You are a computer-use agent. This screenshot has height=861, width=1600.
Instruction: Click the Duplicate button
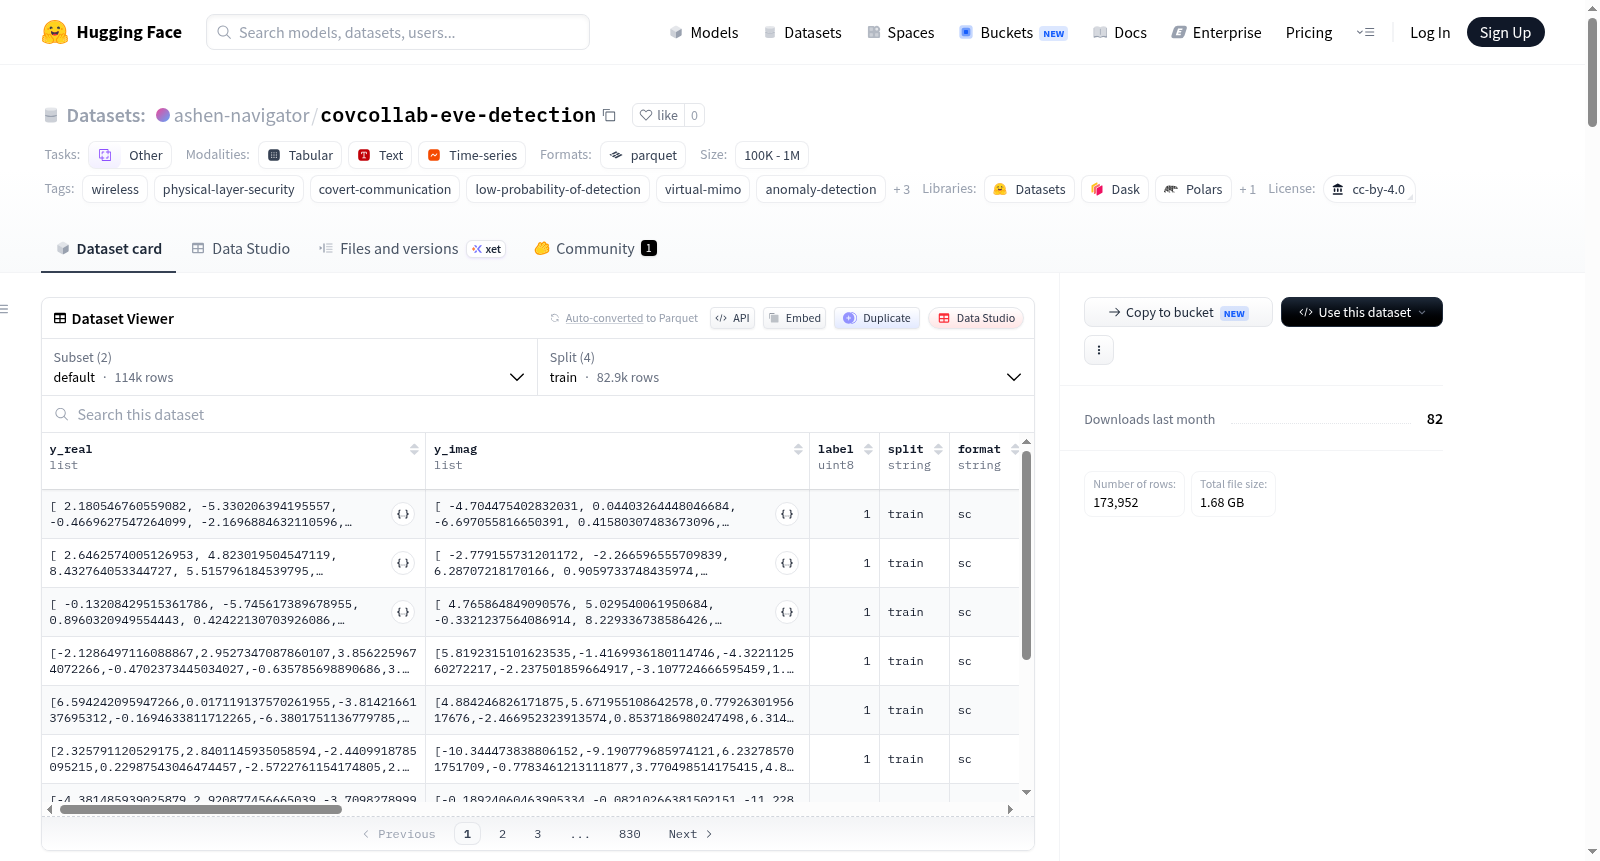click(x=877, y=318)
